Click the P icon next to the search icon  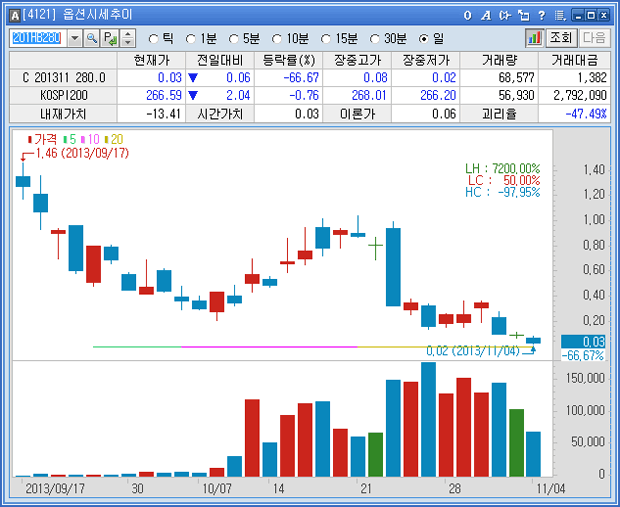coord(109,37)
